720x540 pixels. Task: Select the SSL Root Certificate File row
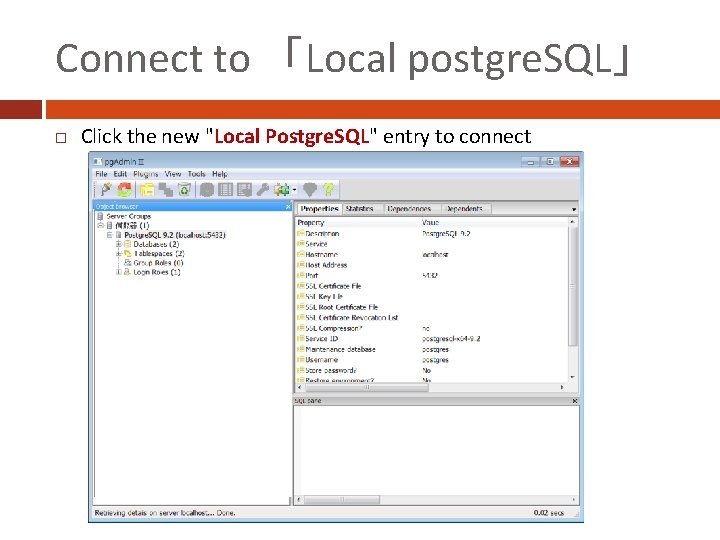pos(432,307)
